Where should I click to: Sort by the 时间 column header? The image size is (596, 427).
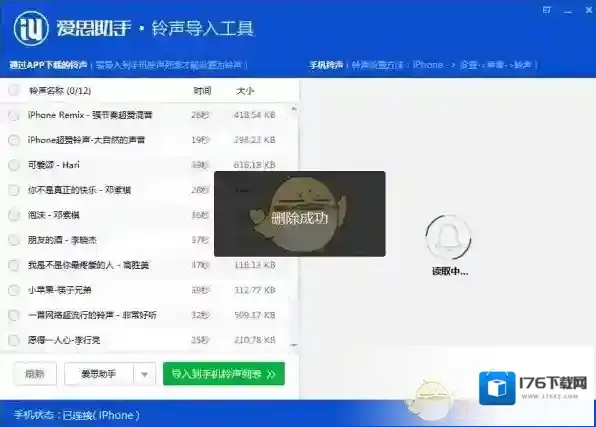[202, 90]
